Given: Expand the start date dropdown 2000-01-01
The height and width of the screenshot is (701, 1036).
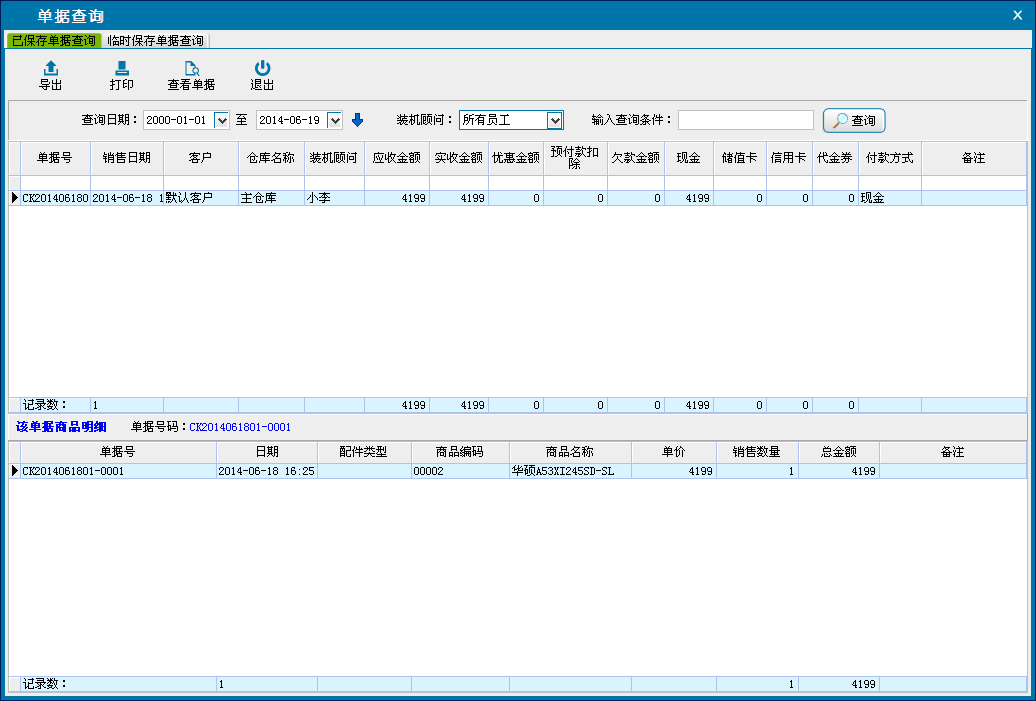Looking at the screenshot, I should 222,120.
